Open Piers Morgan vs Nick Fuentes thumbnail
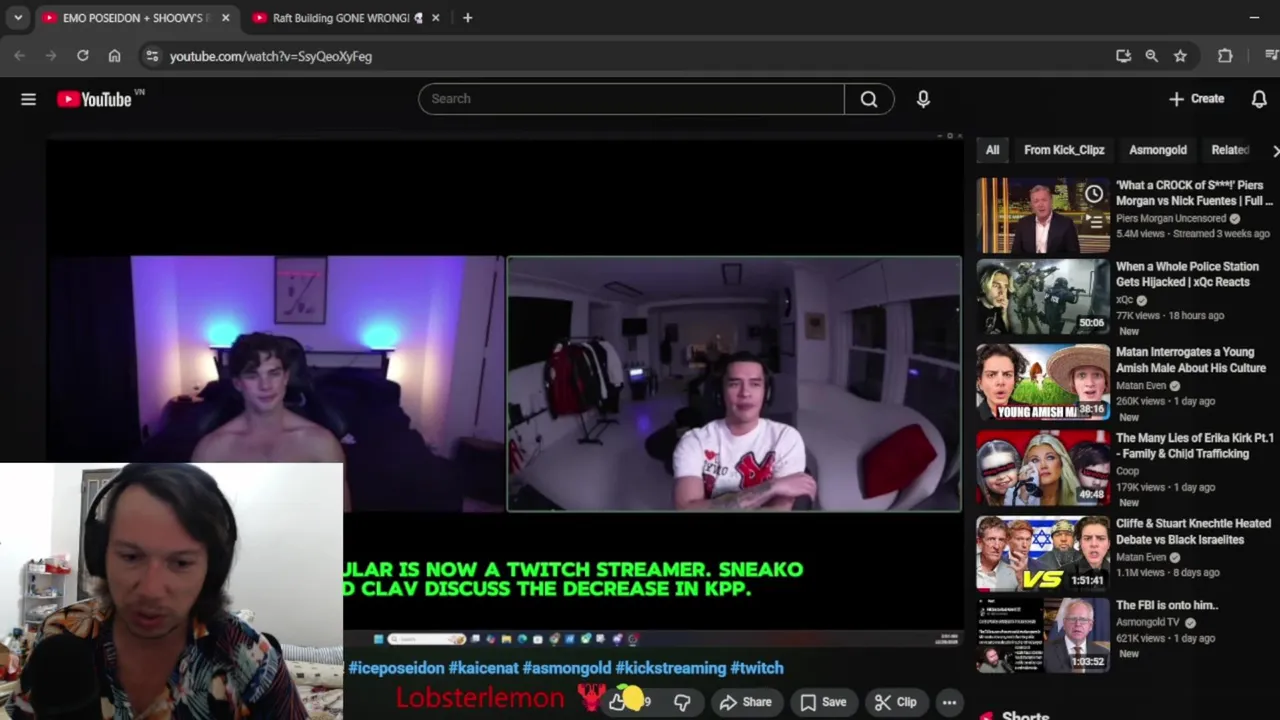 (1043, 215)
